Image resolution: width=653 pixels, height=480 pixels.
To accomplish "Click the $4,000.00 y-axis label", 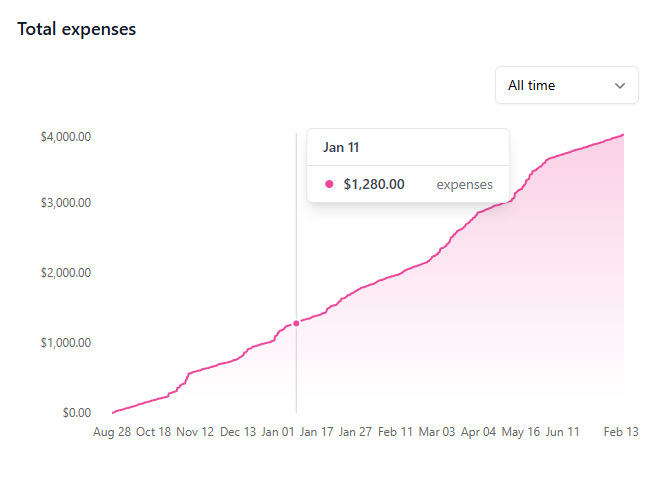I will click(x=66, y=136).
